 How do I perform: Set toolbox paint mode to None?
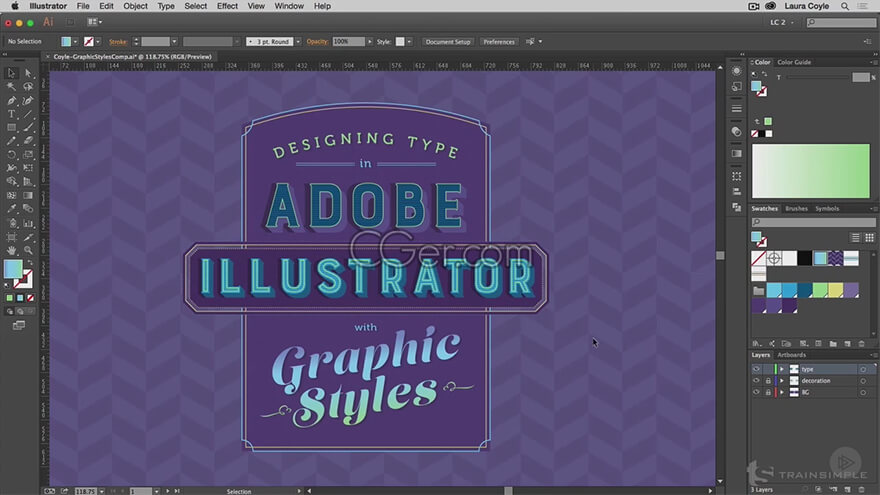30,298
